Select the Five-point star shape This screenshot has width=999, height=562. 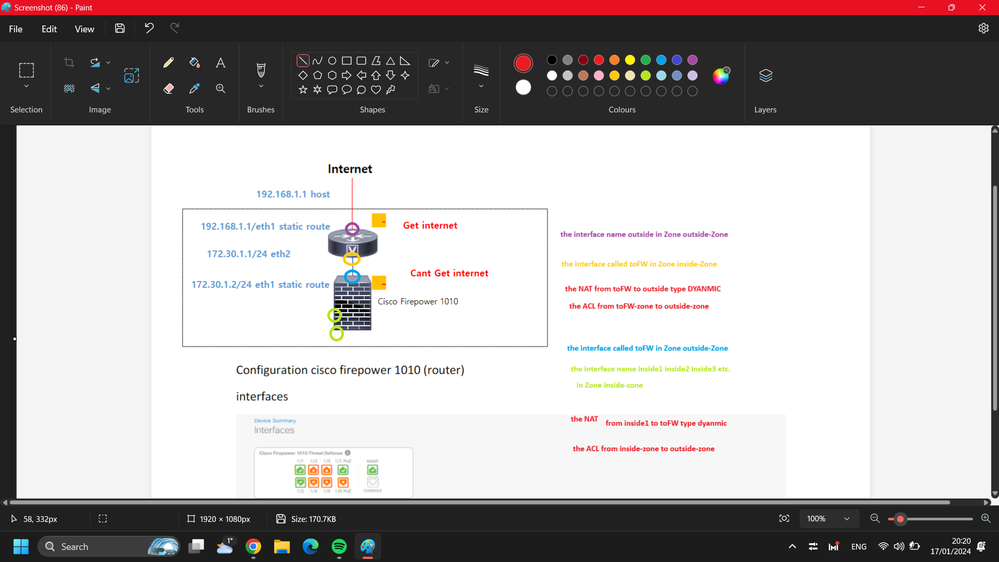303,90
